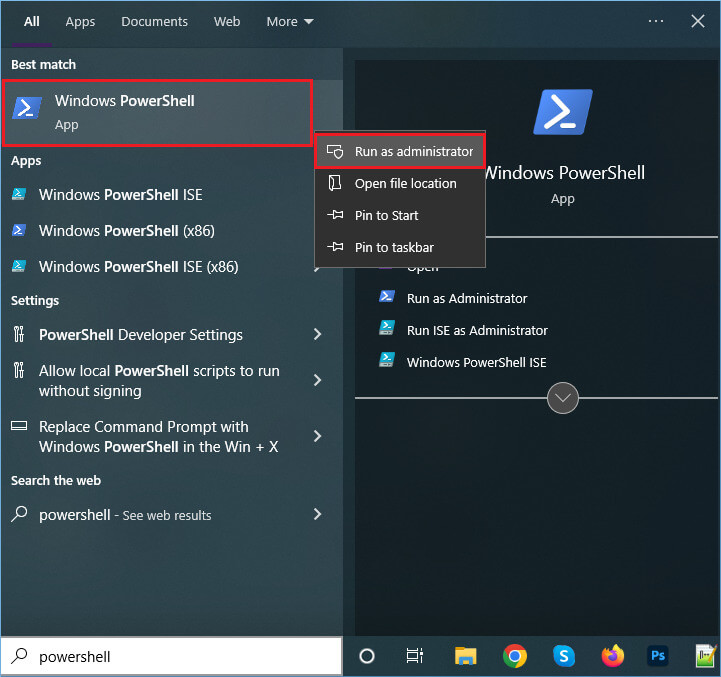Image resolution: width=721 pixels, height=677 pixels.
Task: Open Windows PowerShell ISE from preview pane
Action: click(x=476, y=362)
